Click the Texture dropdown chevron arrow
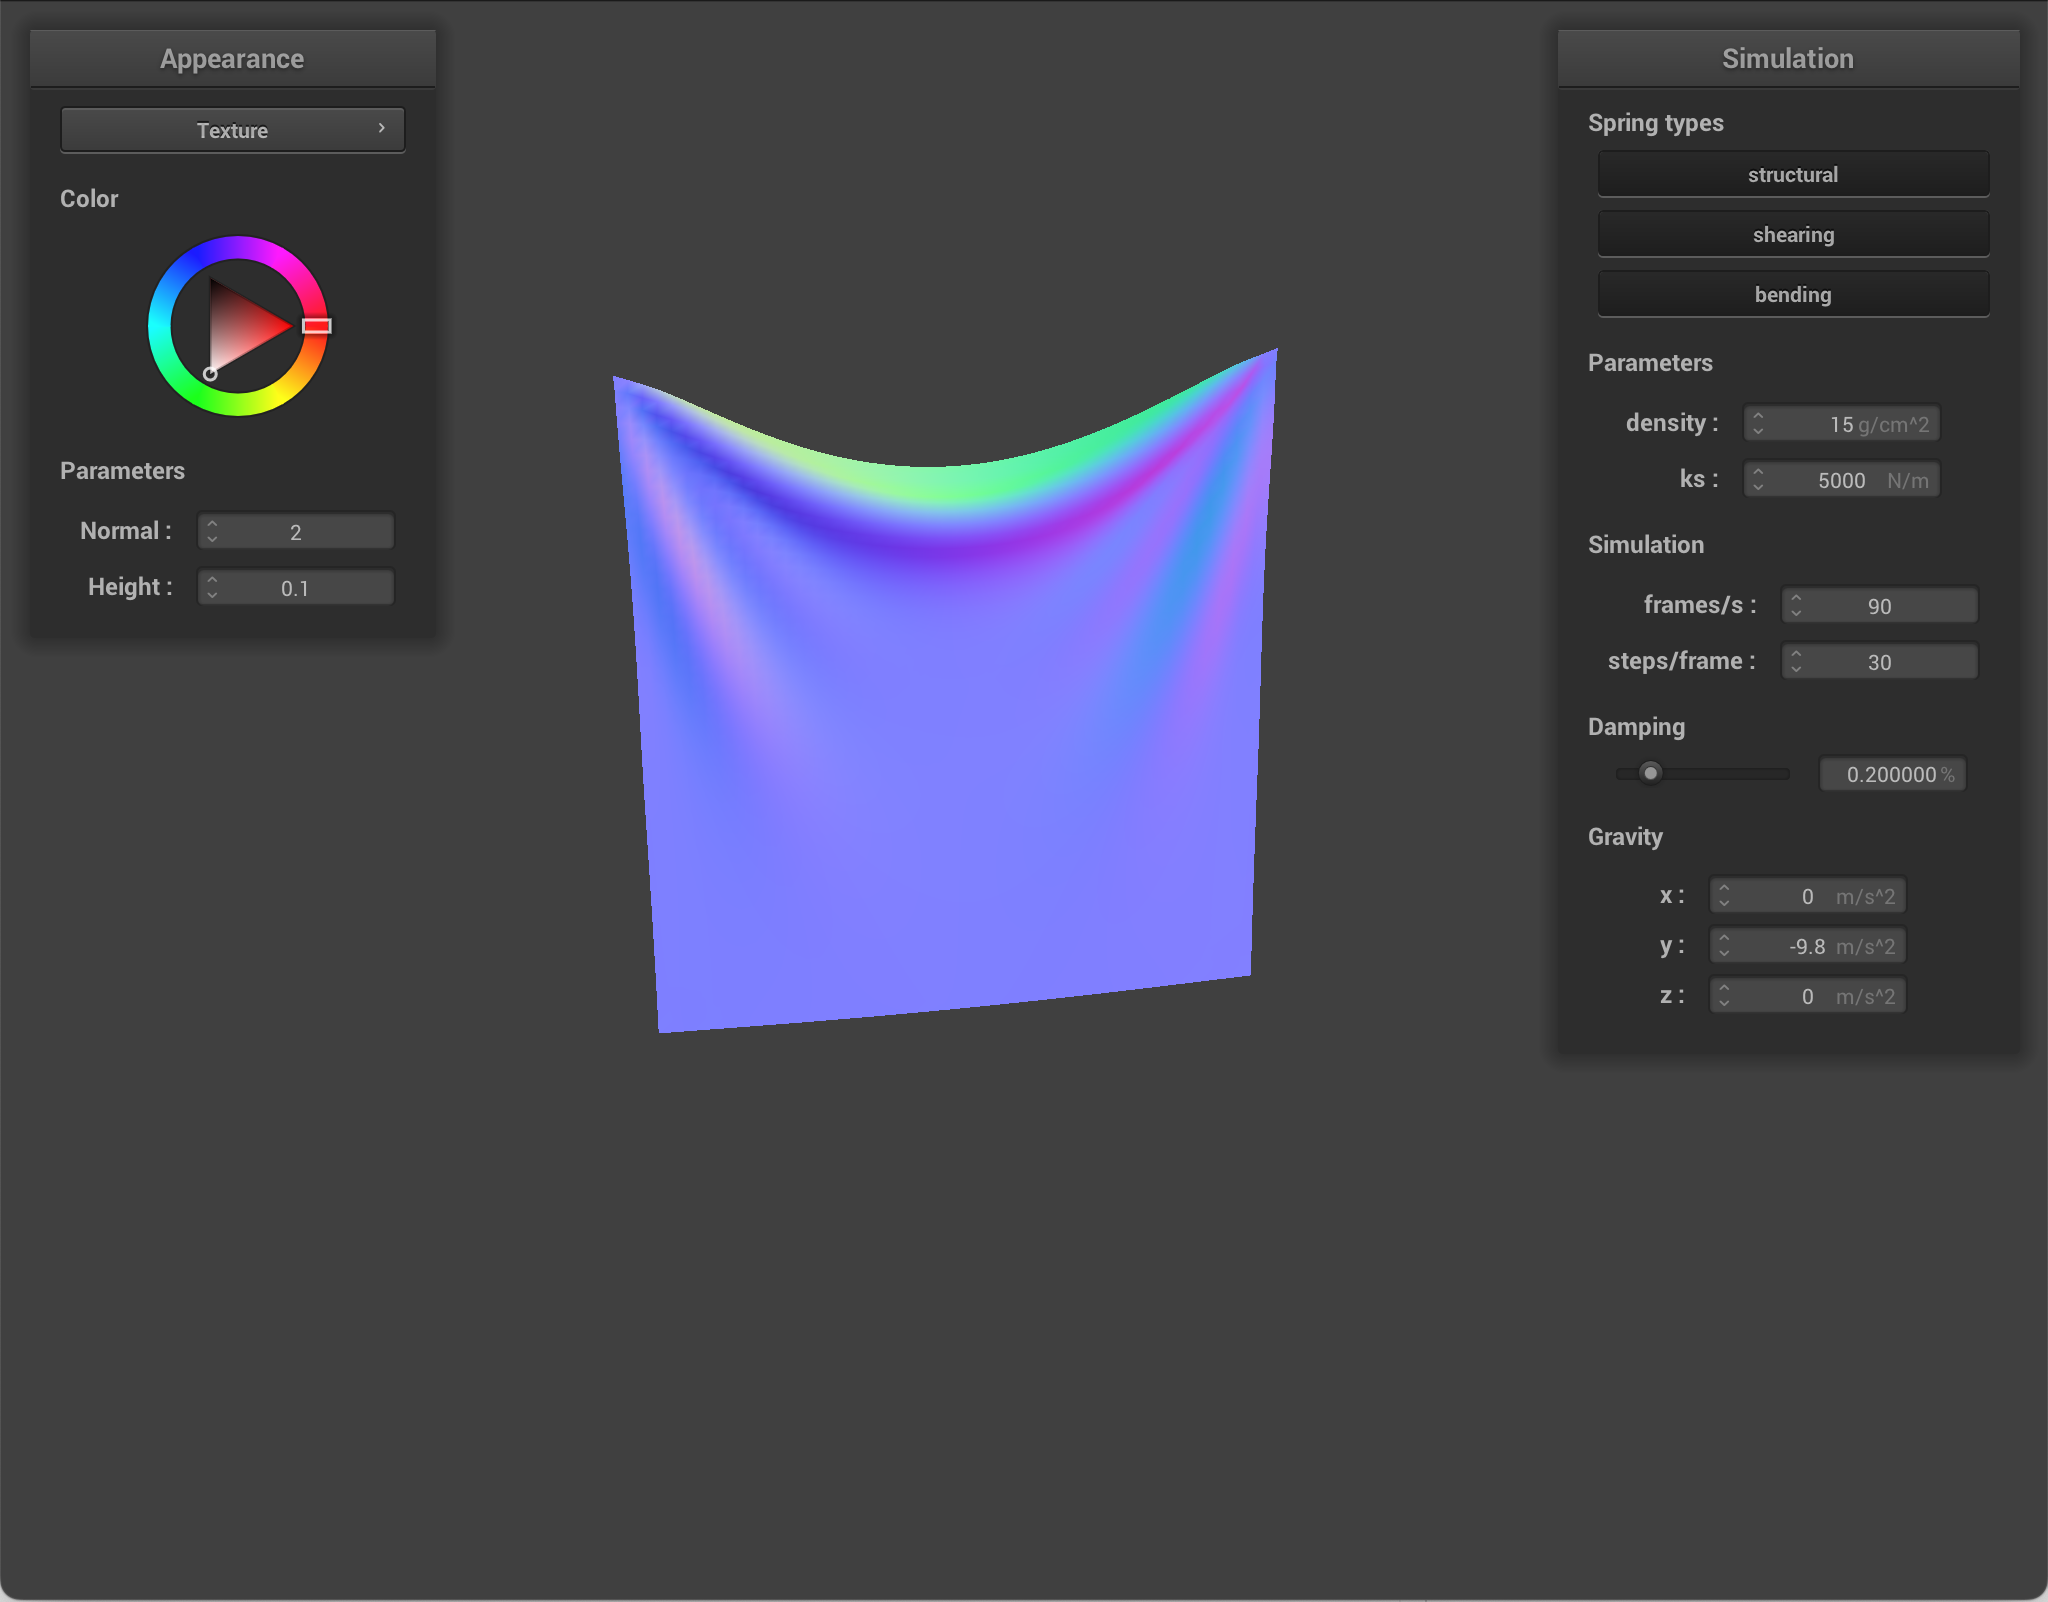Viewport: 2048px width, 1602px height. 382,128
